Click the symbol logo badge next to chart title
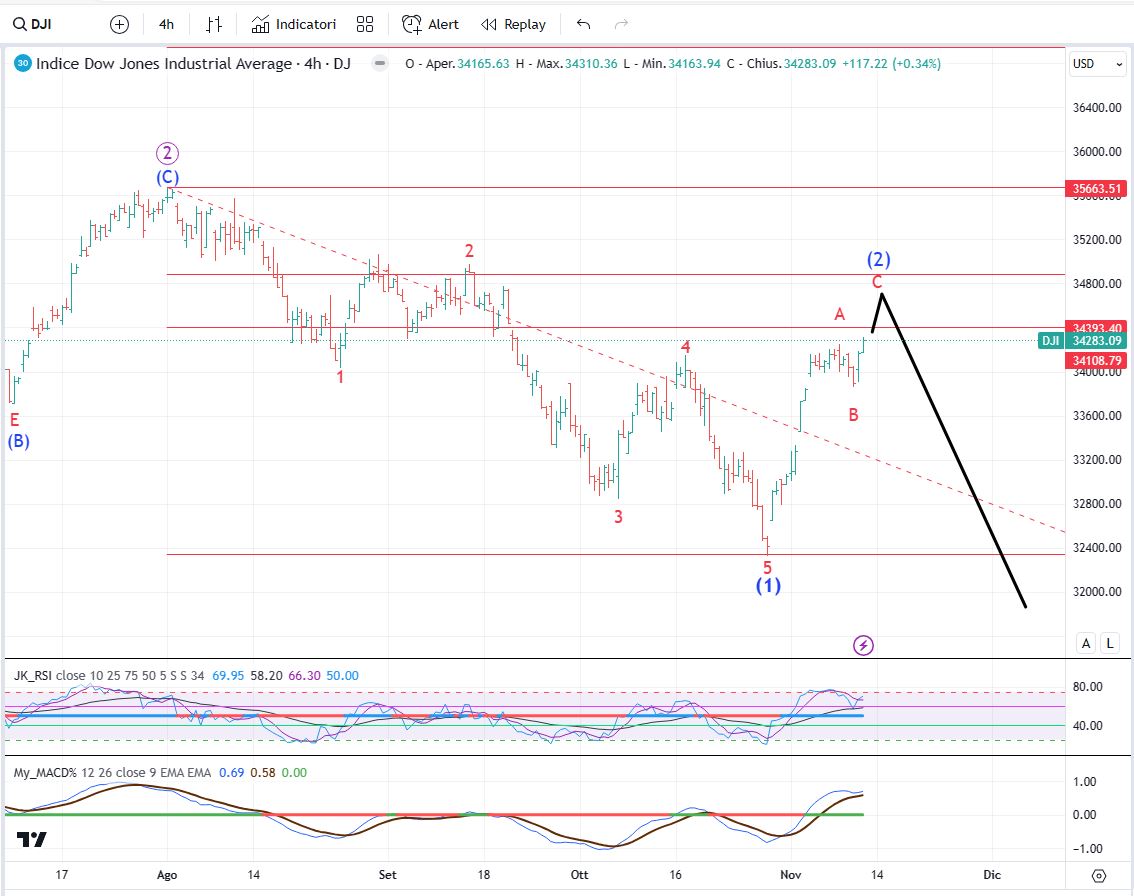Viewport: 1134px width, 896px height. click(x=22, y=64)
